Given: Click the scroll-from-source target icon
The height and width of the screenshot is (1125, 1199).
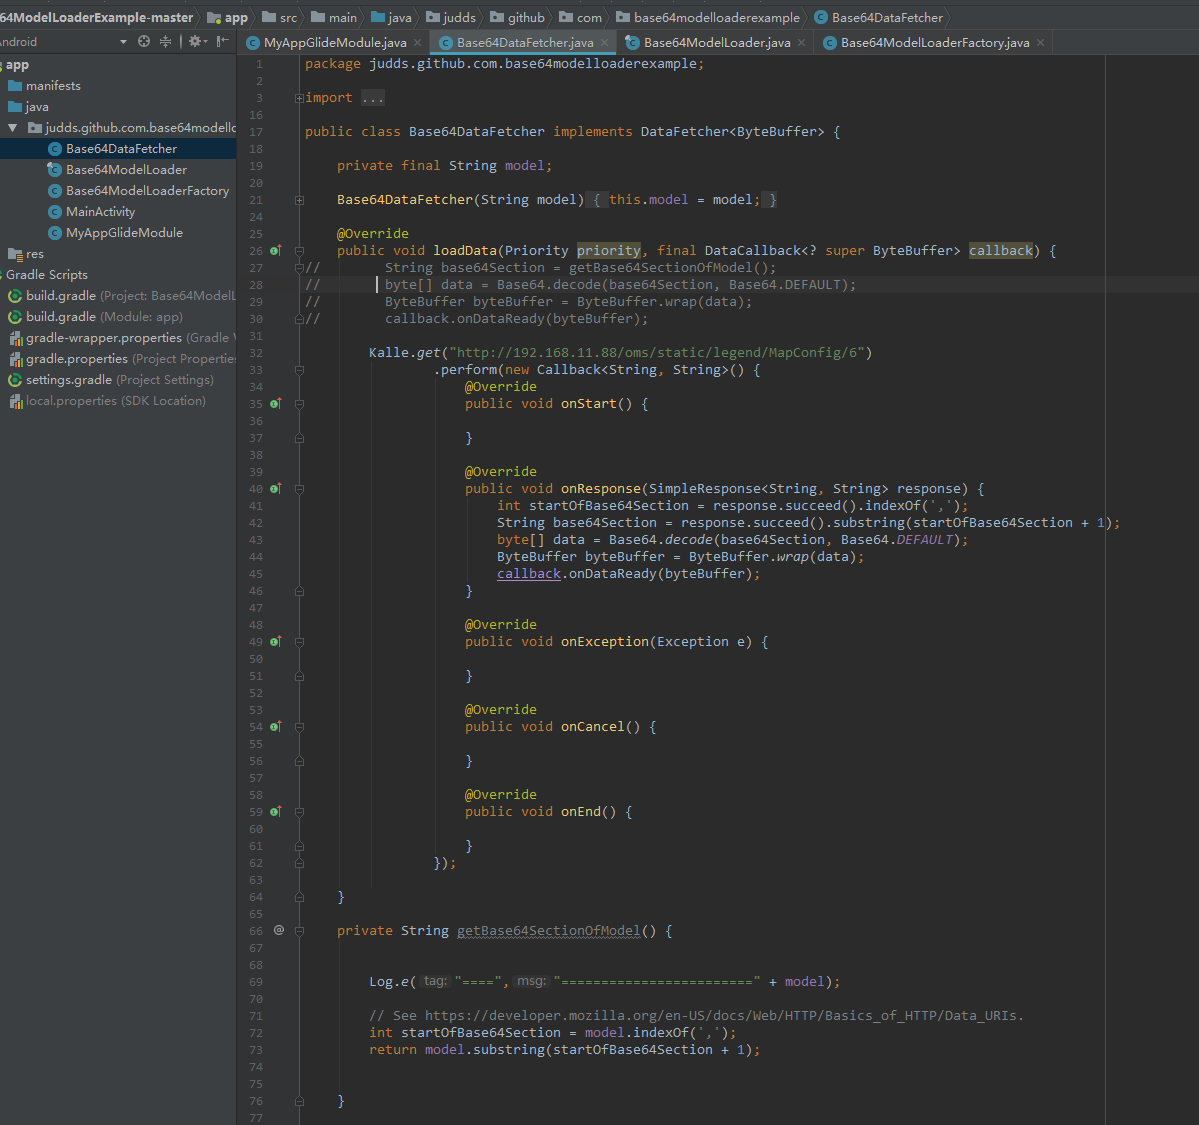Looking at the screenshot, I should coord(144,42).
